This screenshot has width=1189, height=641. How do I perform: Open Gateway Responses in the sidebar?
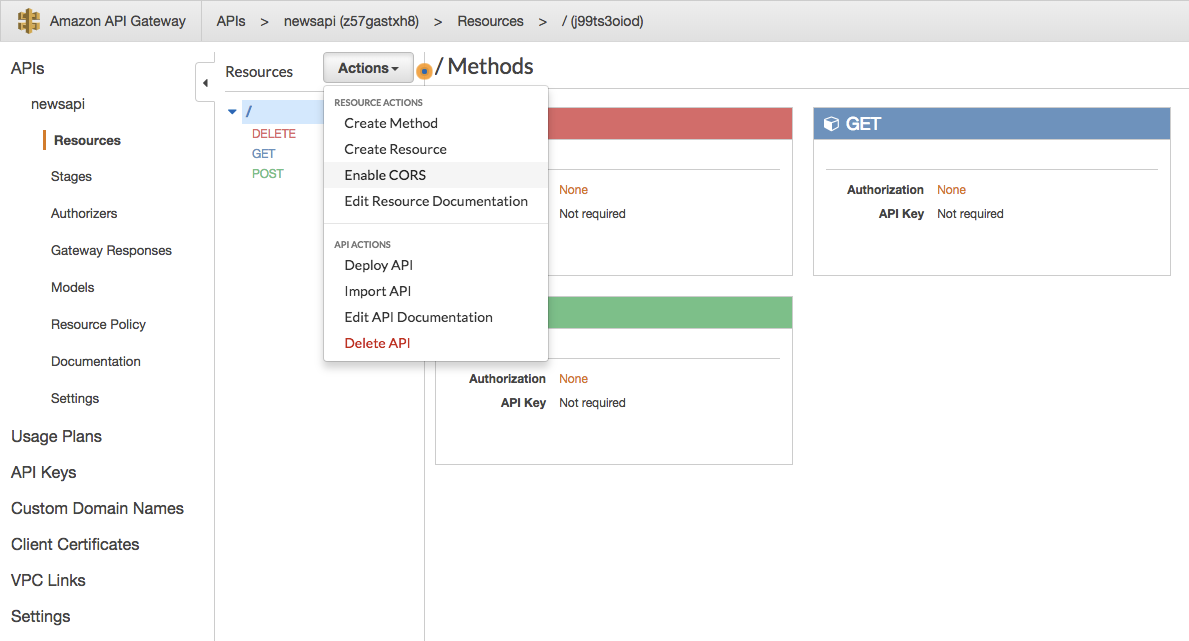[x=111, y=250]
